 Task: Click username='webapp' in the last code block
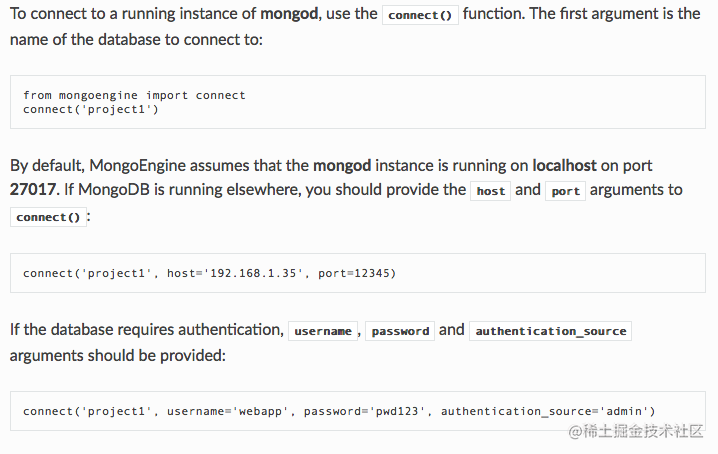[227, 410]
